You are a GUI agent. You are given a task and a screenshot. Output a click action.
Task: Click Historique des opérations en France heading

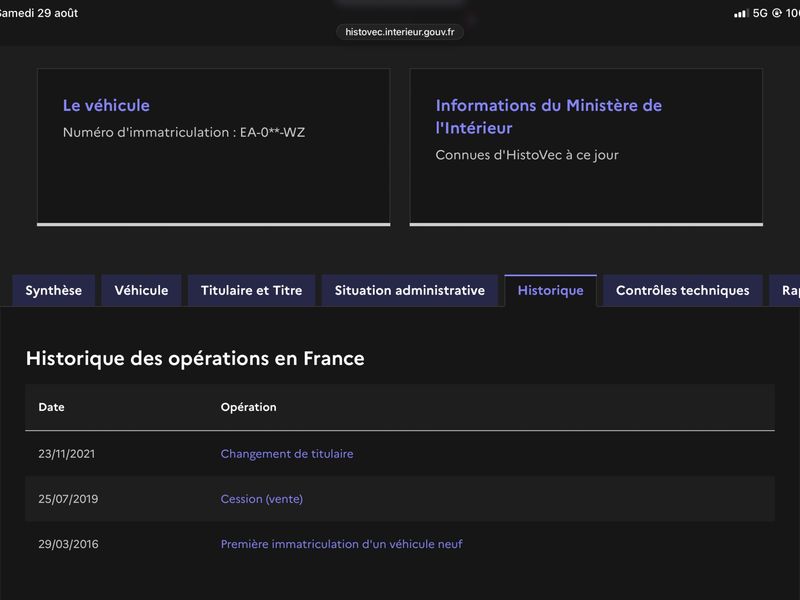[195, 359]
